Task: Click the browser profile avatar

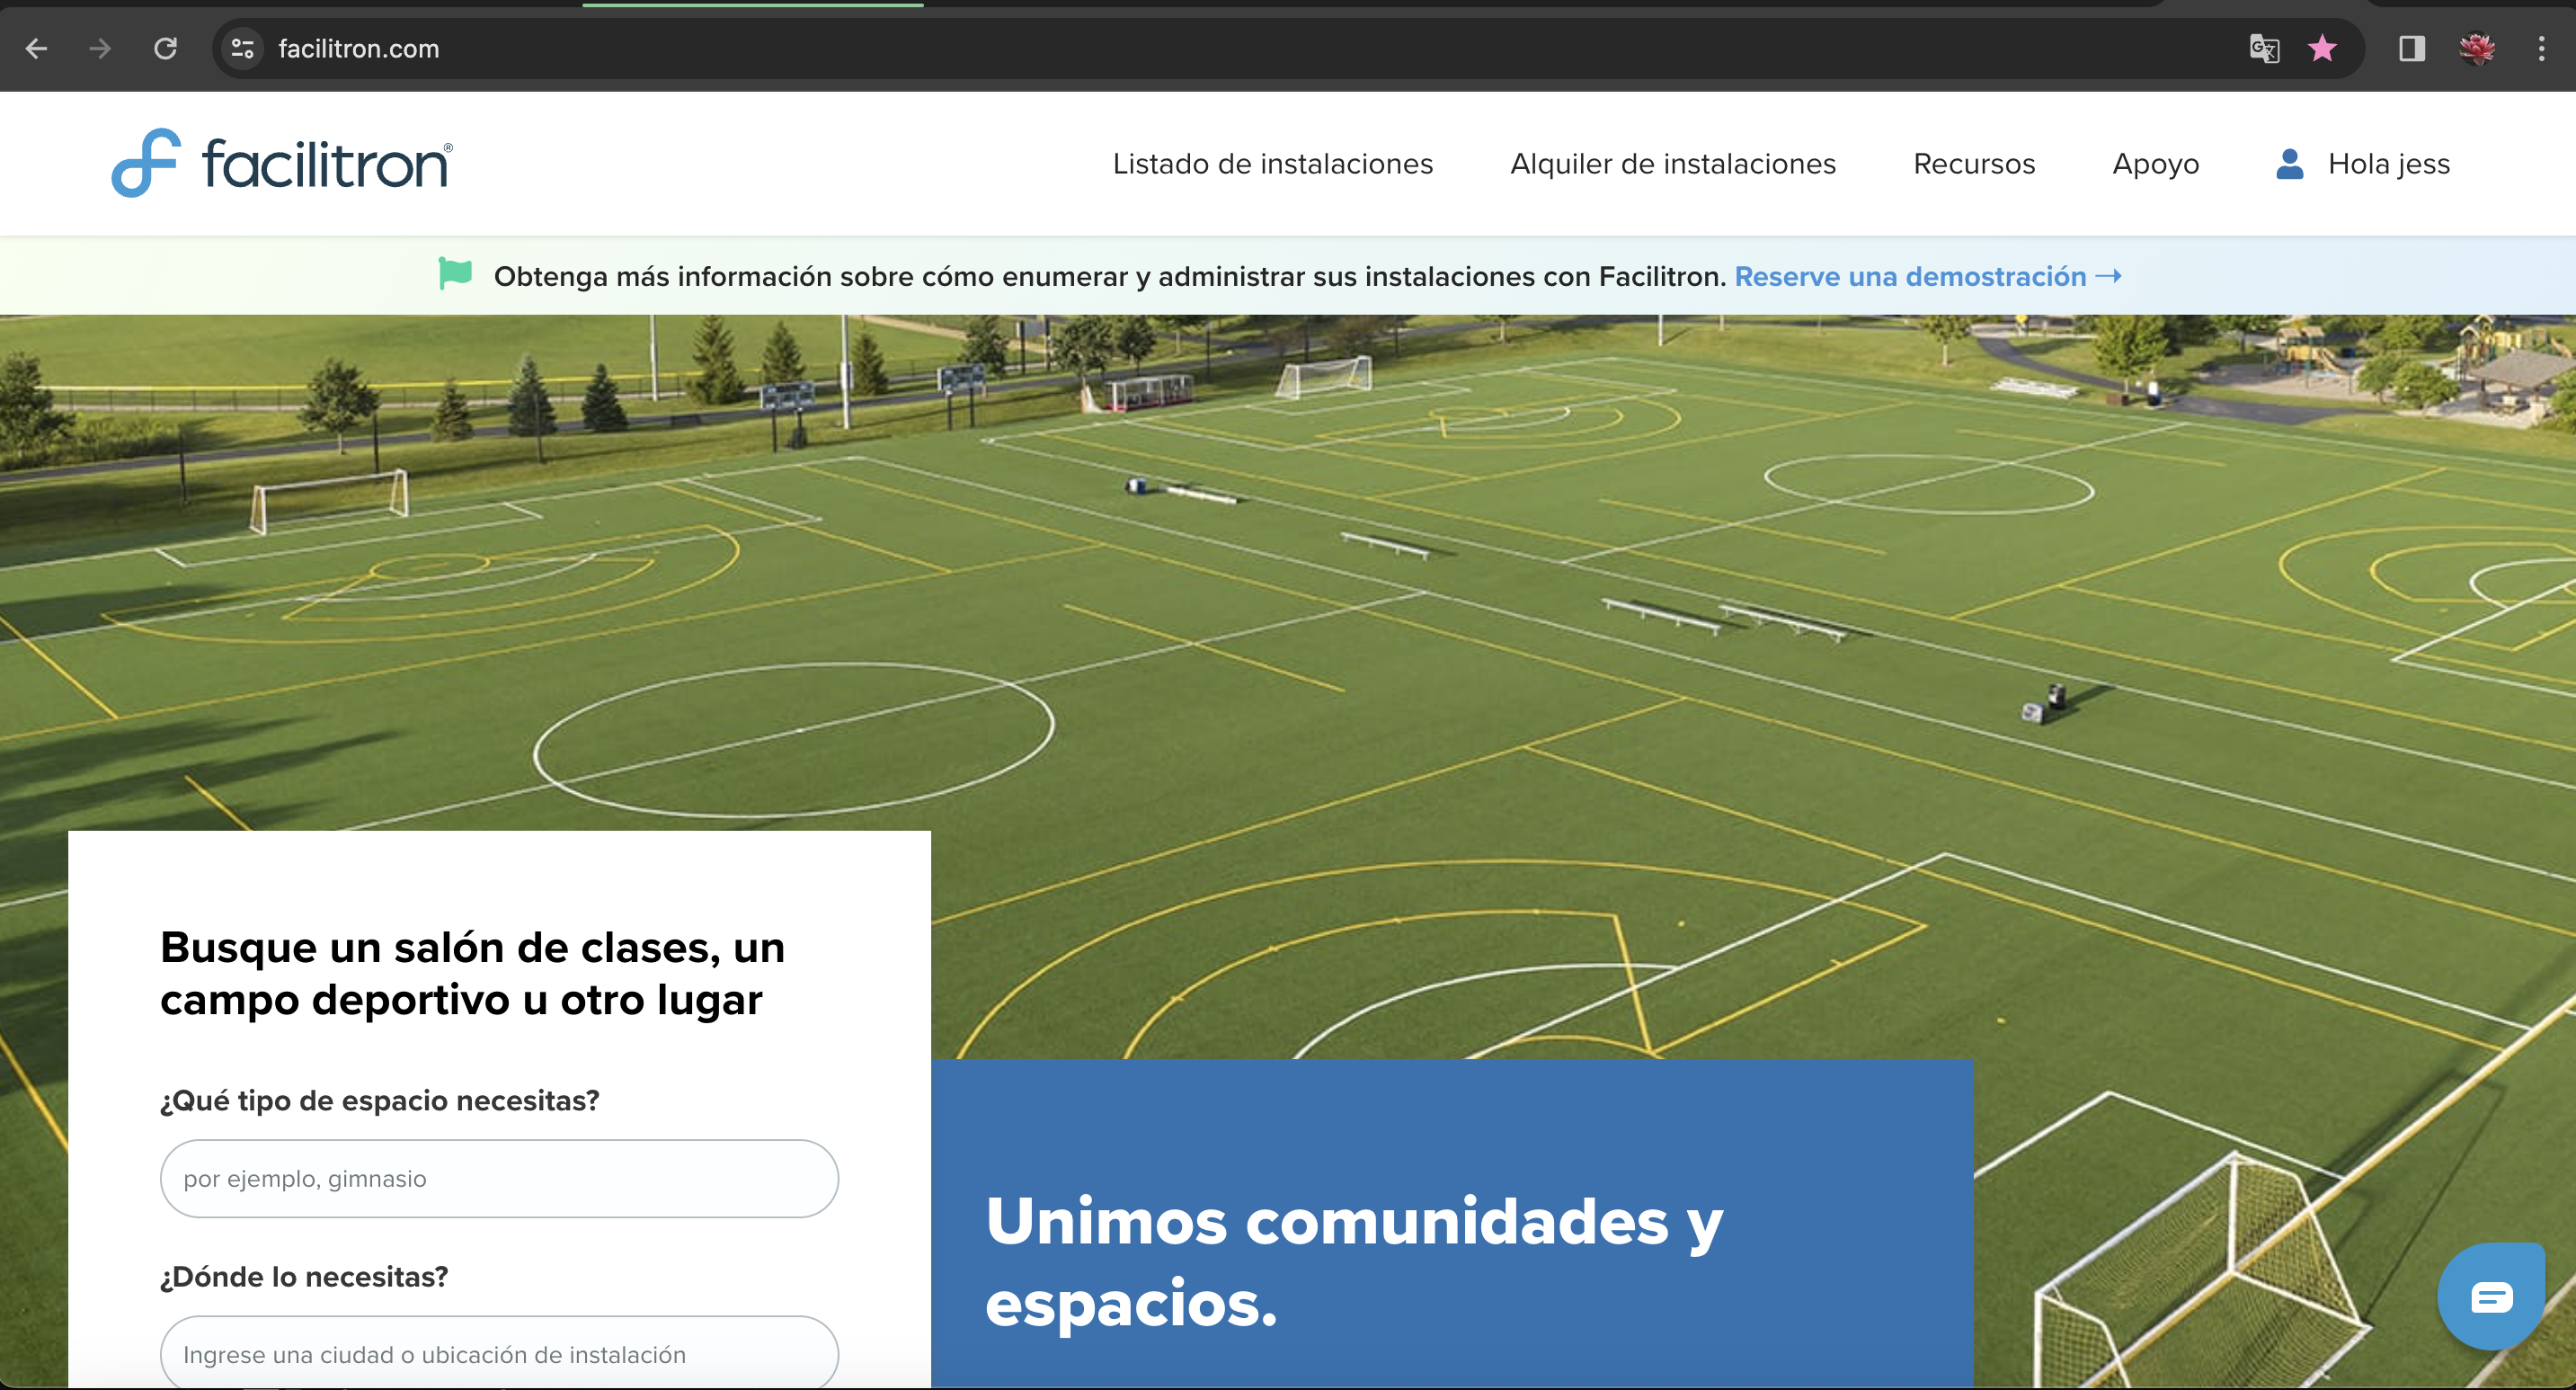Action: coord(2476,48)
